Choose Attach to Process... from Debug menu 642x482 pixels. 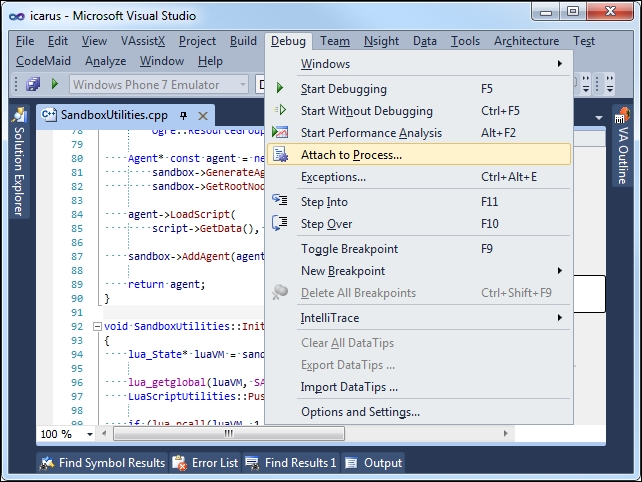point(419,154)
